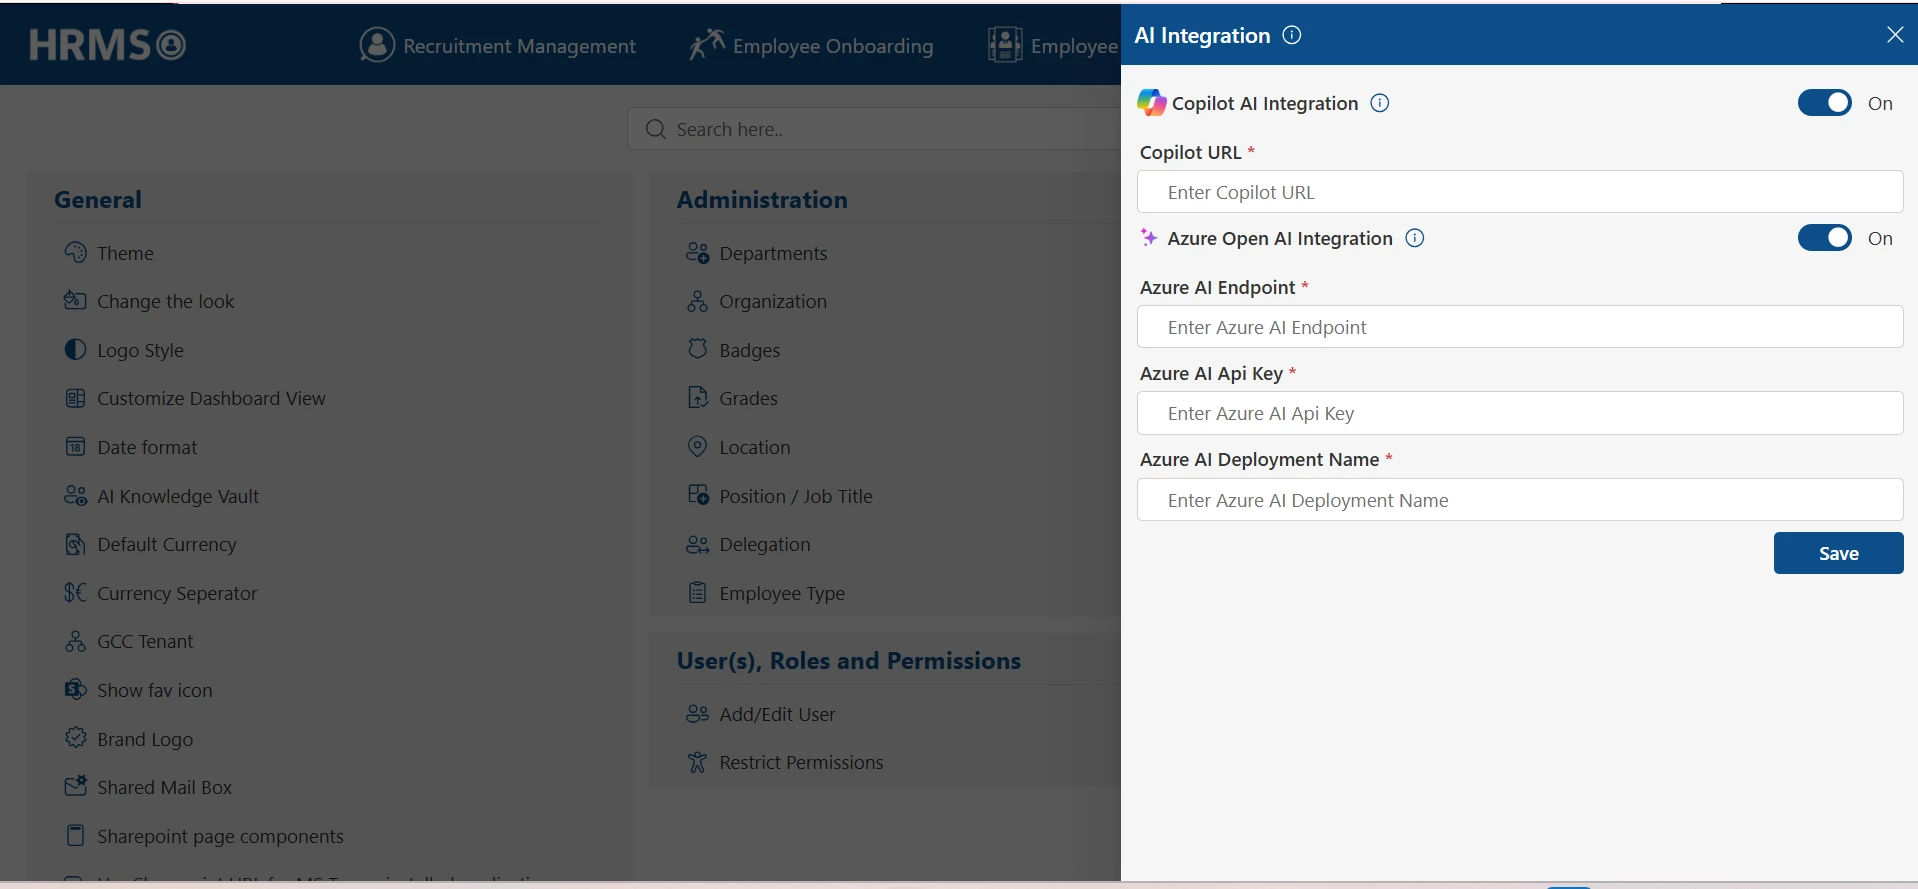The width and height of the screenshot is (1918, 889).
Task: Click the Location pin icon
Action: coord(697,446)
